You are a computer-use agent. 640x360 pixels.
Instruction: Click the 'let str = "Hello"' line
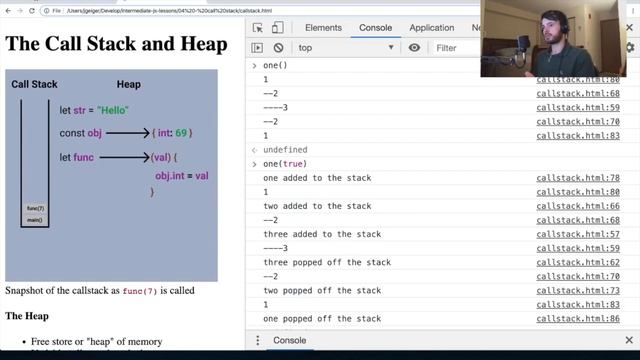click(x=94, y=110)
